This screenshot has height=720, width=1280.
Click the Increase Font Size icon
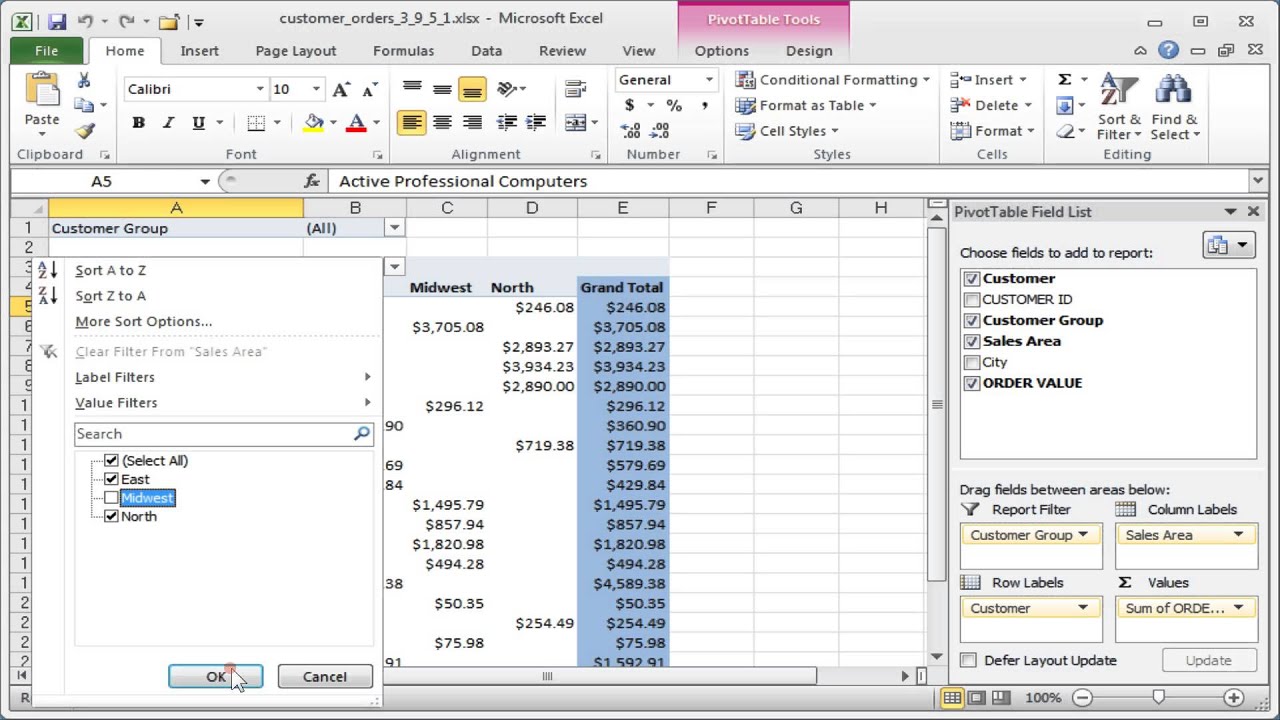[x=342, y=89]
